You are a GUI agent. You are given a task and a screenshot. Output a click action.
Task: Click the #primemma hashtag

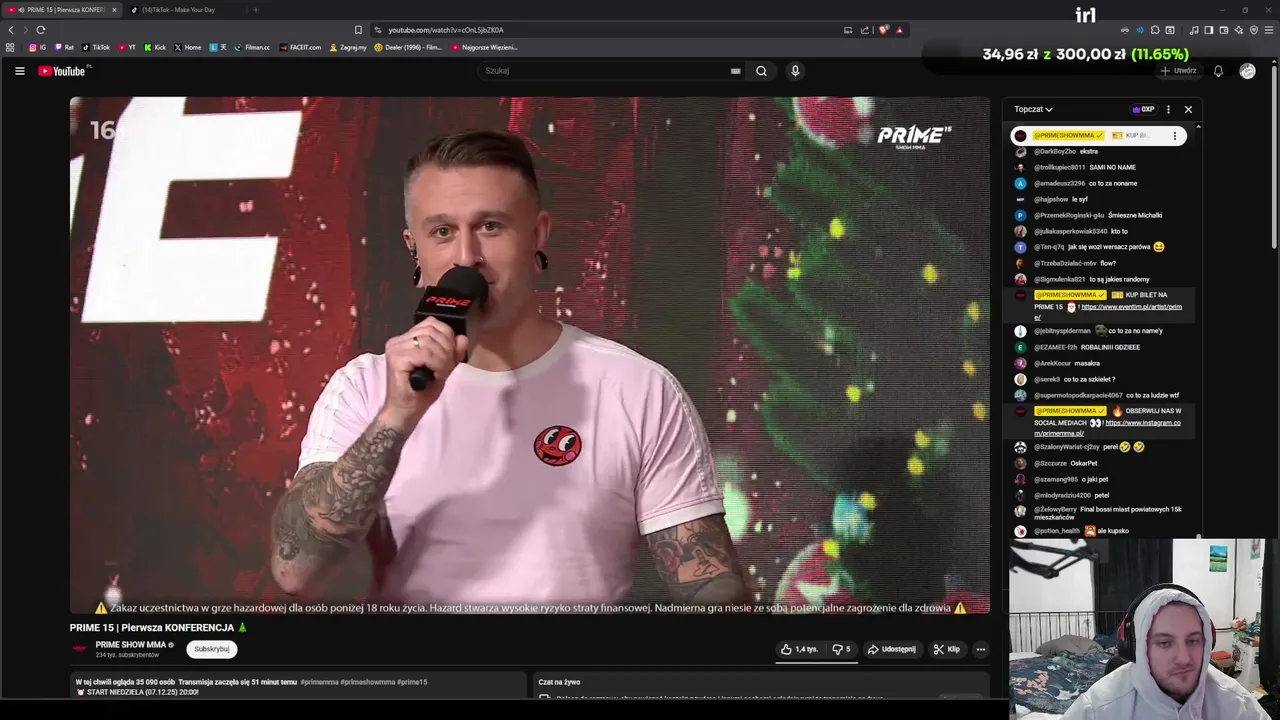(x=319, y=682)
